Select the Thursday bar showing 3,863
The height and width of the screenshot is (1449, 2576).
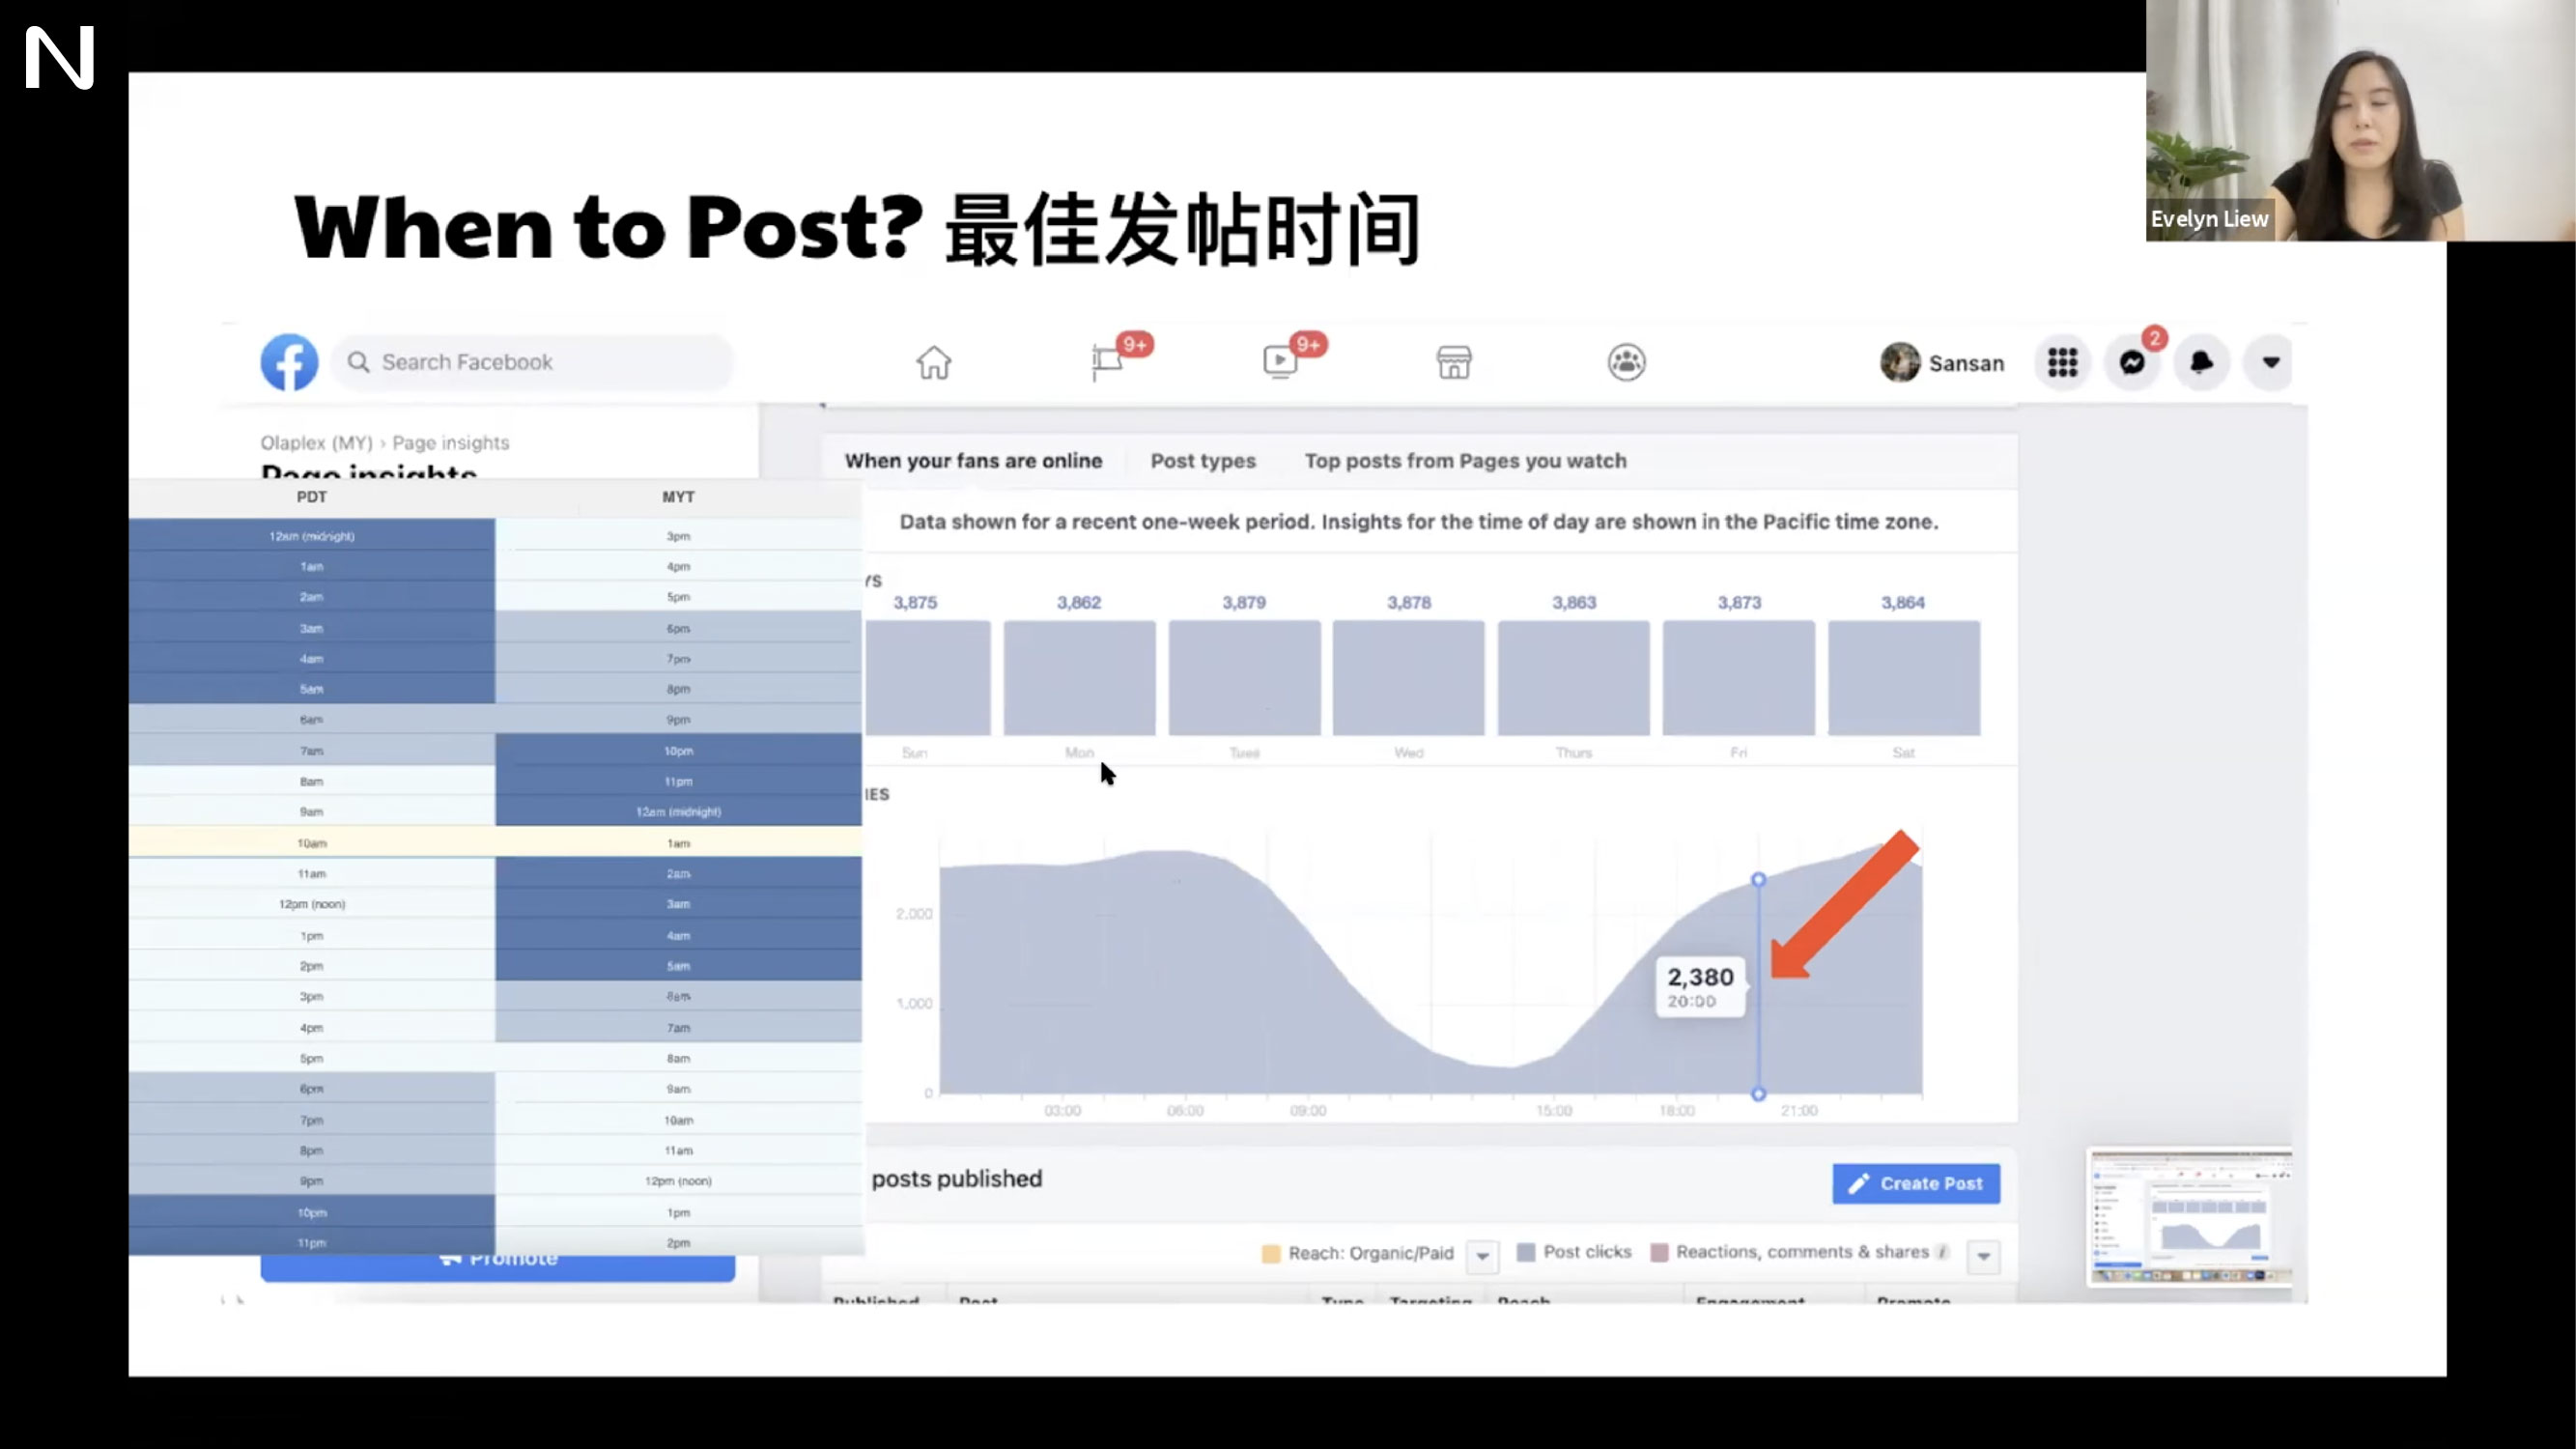pyautogui.click(x=1573, y=678)
